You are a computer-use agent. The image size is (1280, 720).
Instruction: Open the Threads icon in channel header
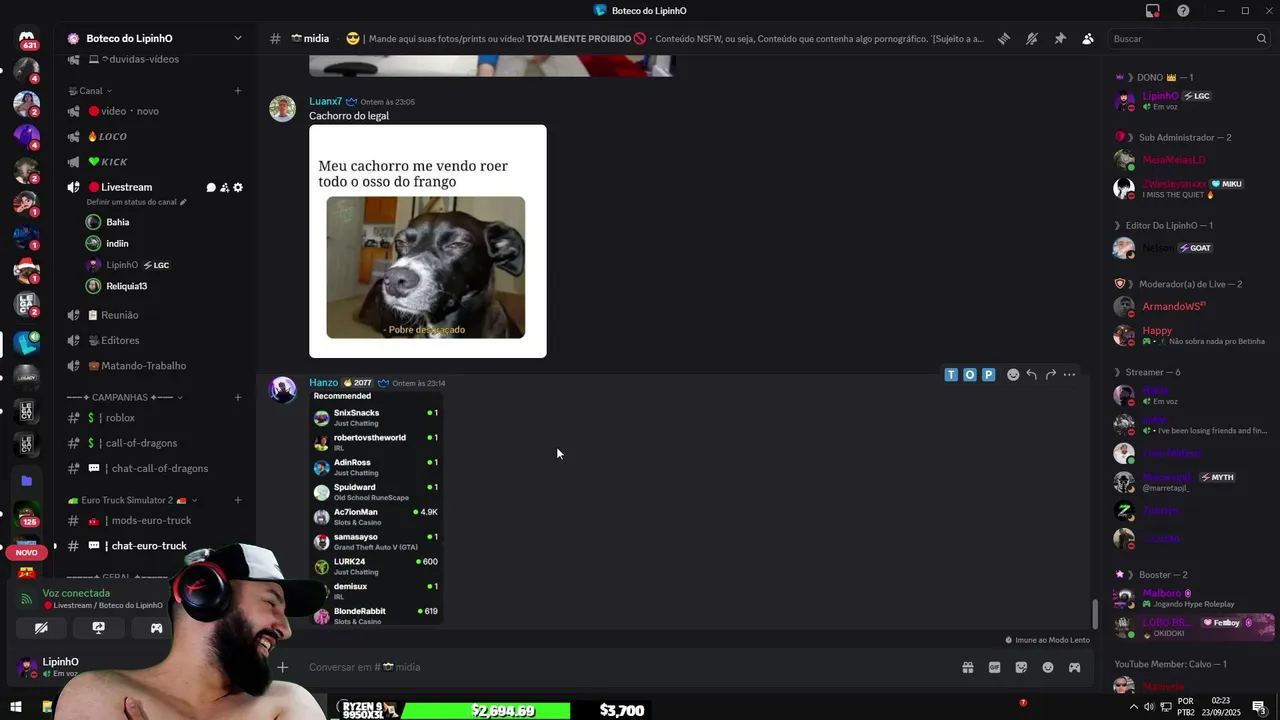1003,39
